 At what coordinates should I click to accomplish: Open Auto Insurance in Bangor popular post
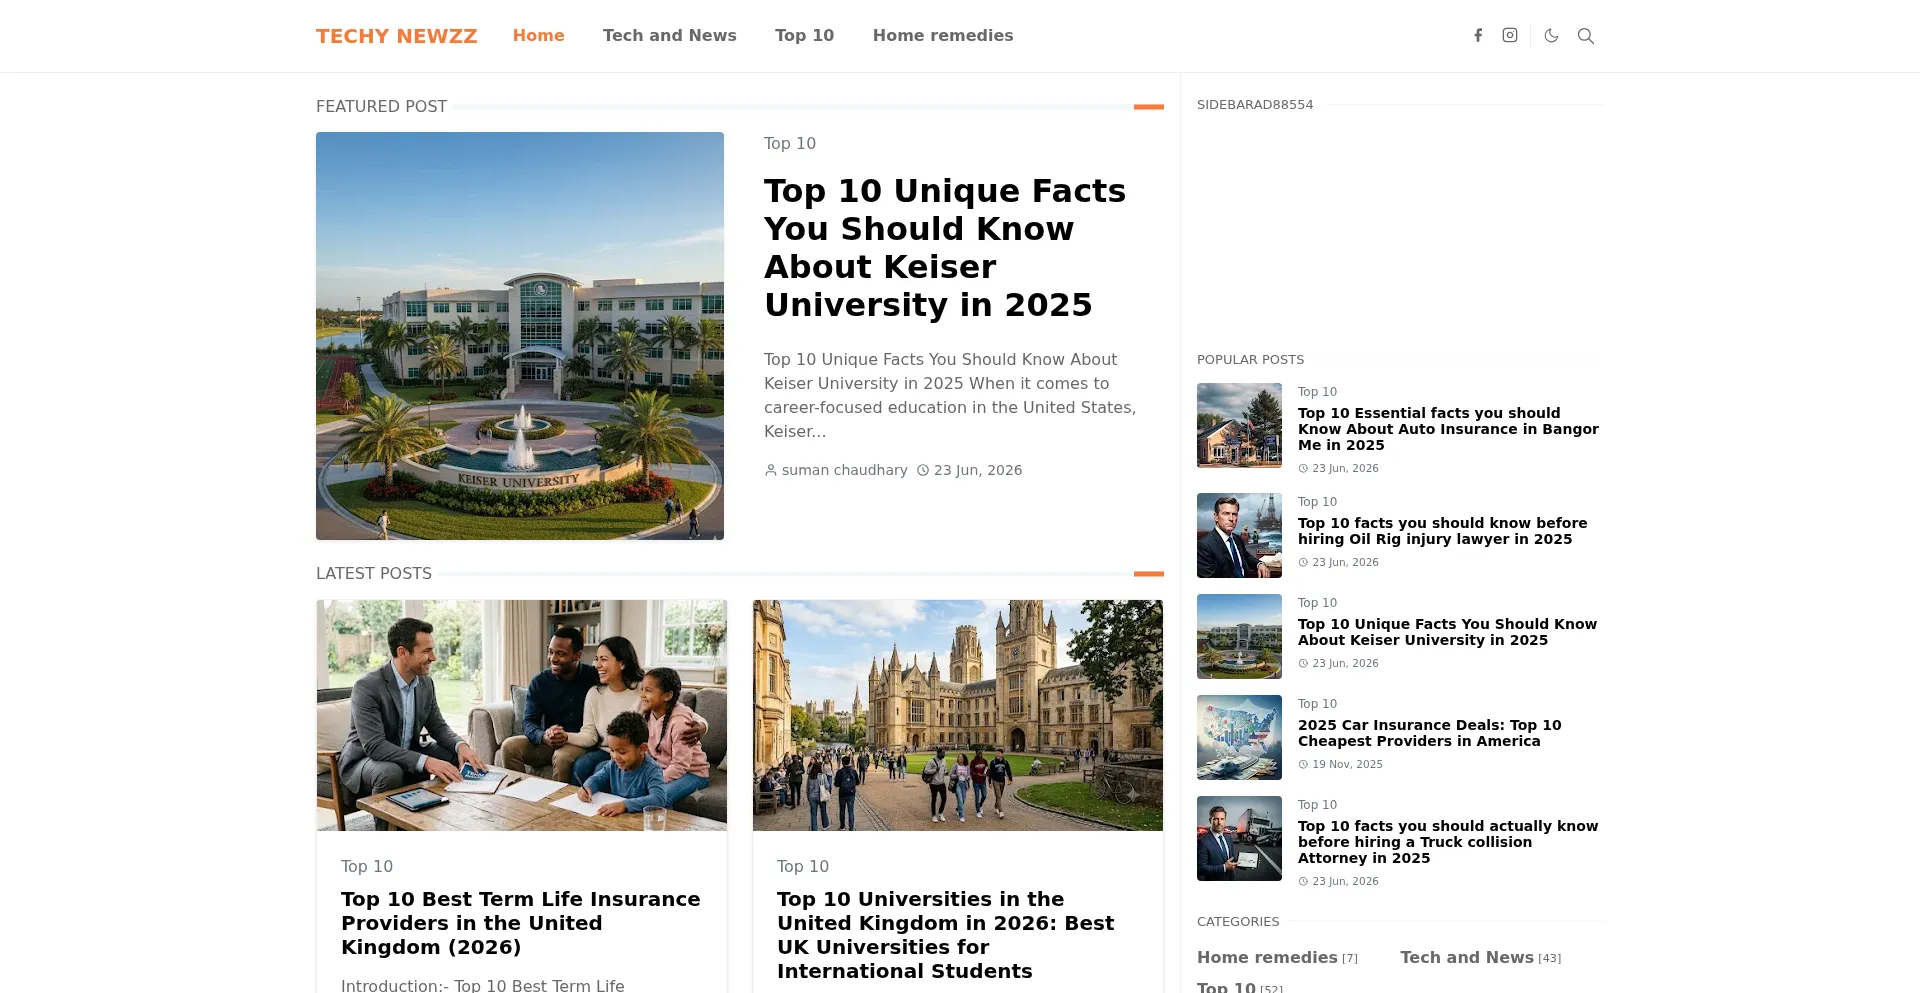(x=1448, y=429)
